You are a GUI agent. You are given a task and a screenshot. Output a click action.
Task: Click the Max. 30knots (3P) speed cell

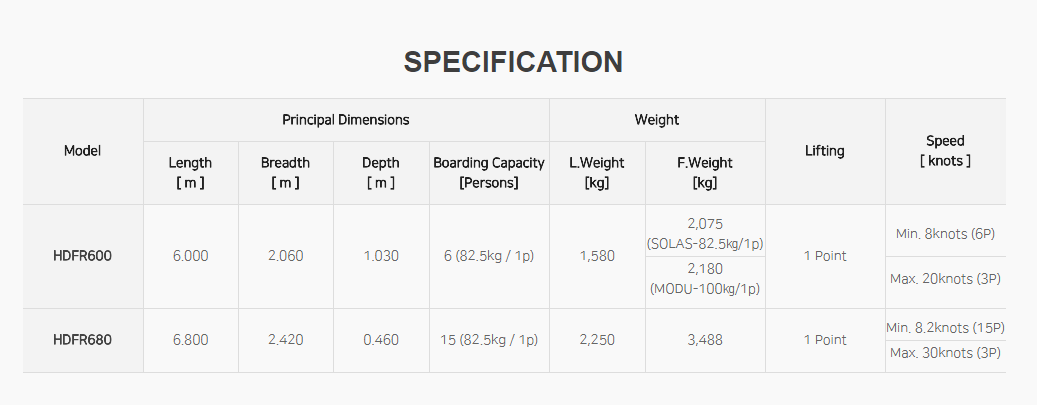[945, 353]
